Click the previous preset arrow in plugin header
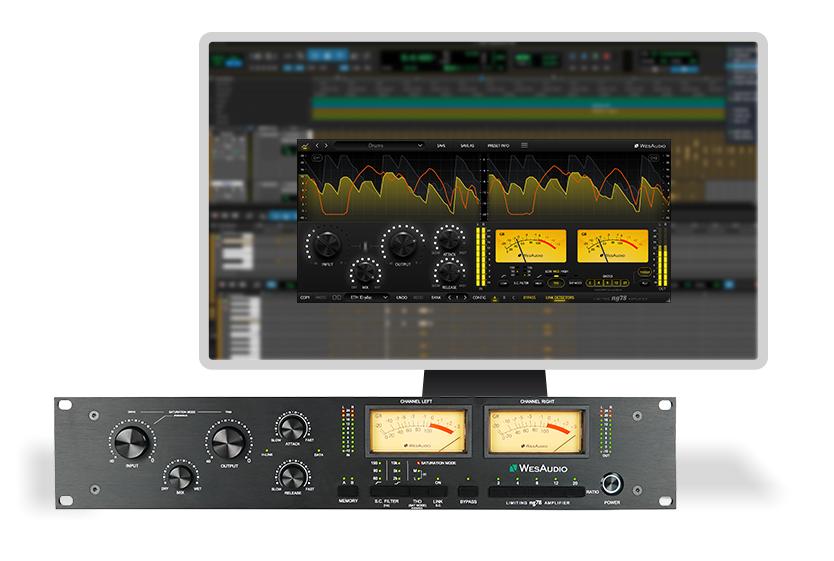This screenshot has width=834, height=561. (316, 145)
